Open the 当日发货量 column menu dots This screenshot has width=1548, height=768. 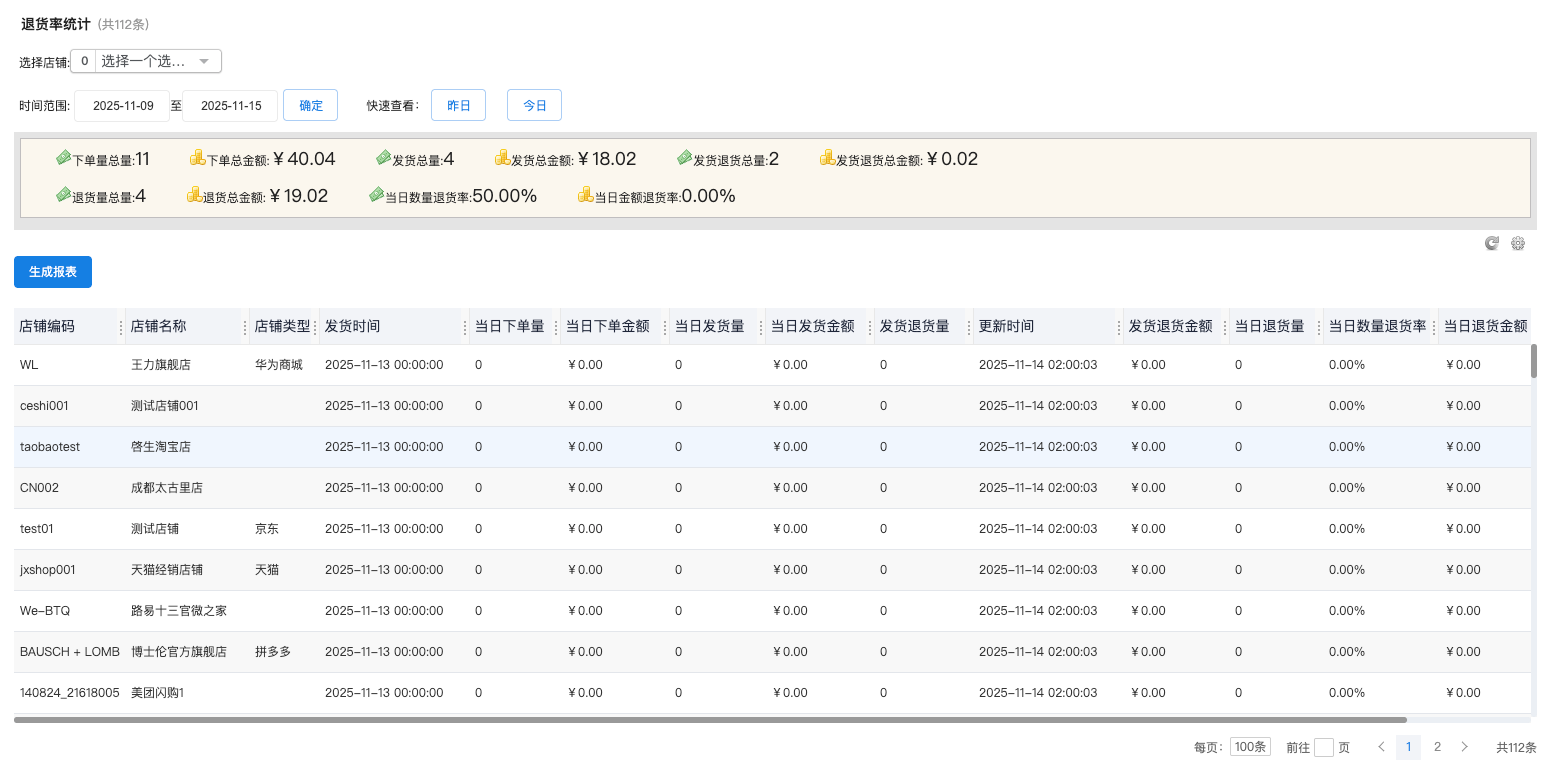[x=760, y=327]
